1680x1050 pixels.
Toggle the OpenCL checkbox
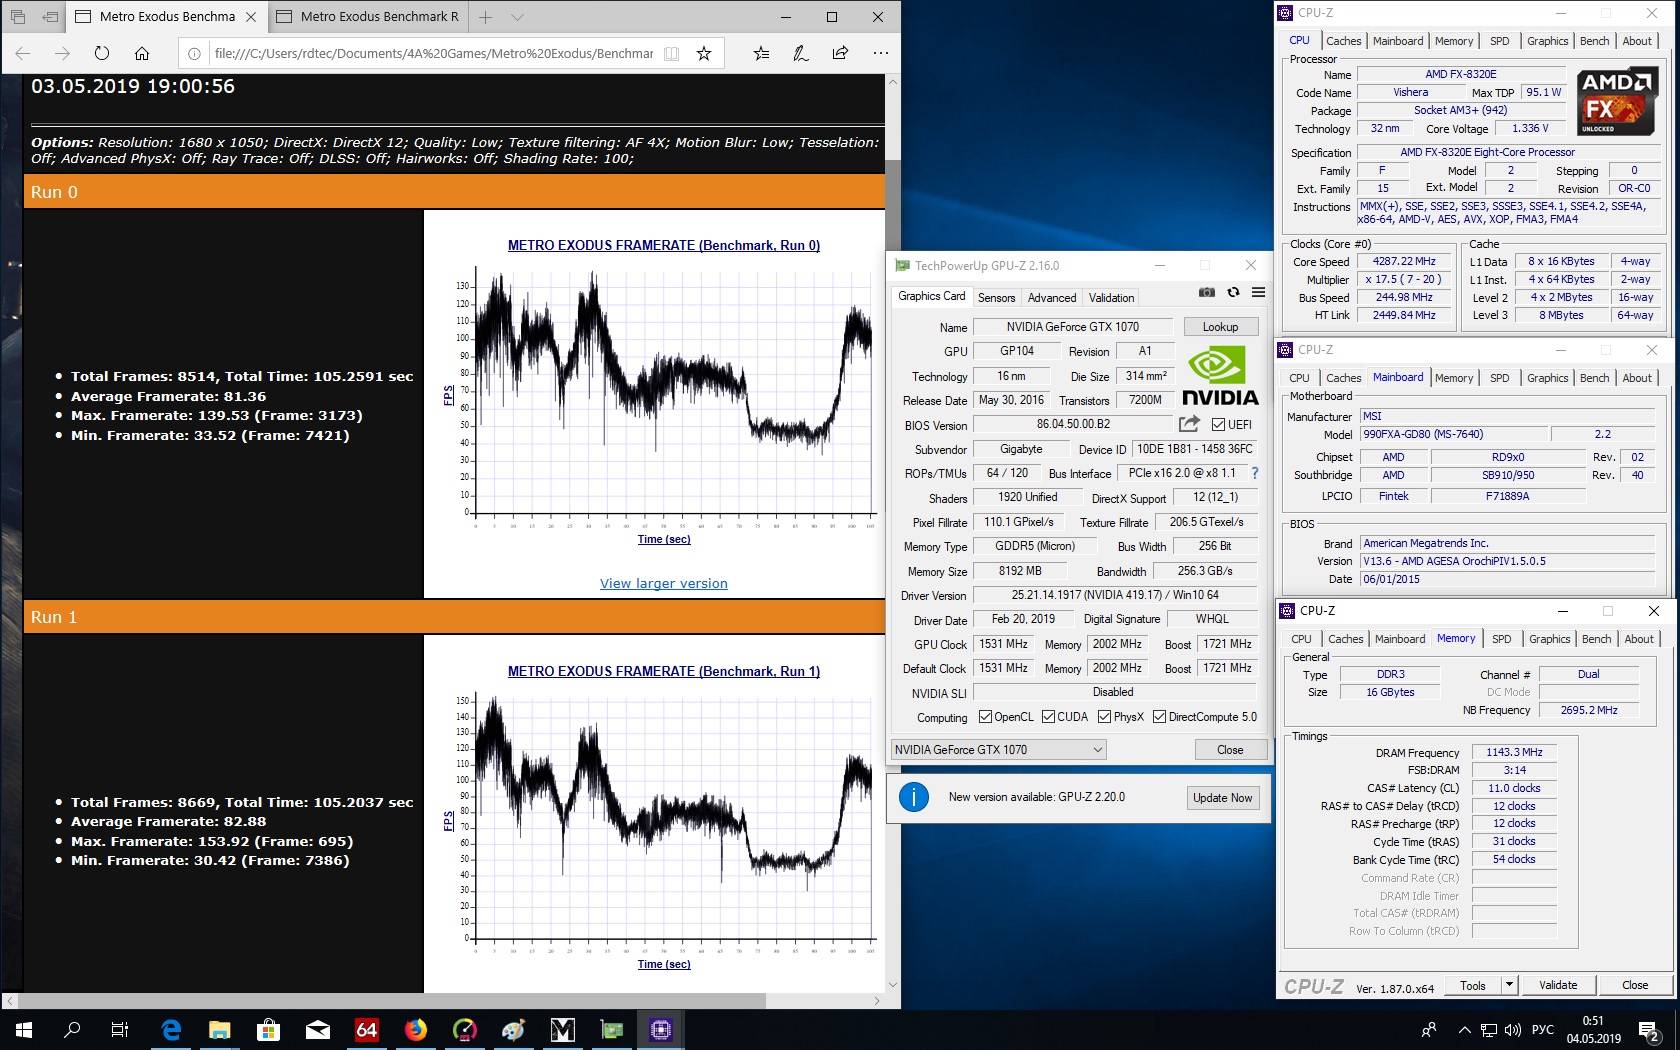(985, 717)
